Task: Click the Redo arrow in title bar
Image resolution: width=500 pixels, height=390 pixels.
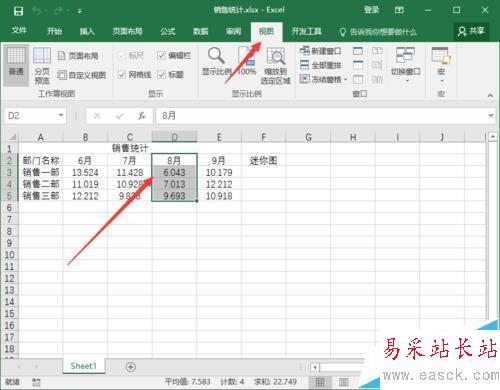Action: click(58, 11)
